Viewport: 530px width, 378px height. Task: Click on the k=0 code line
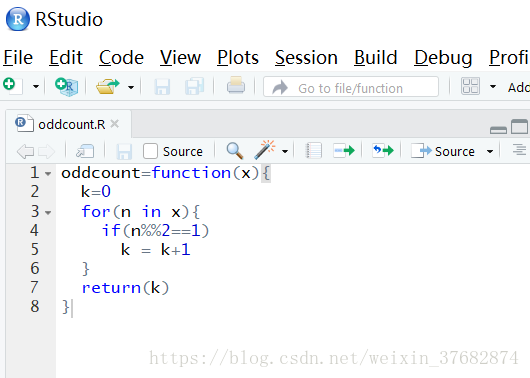coord(96,192)
